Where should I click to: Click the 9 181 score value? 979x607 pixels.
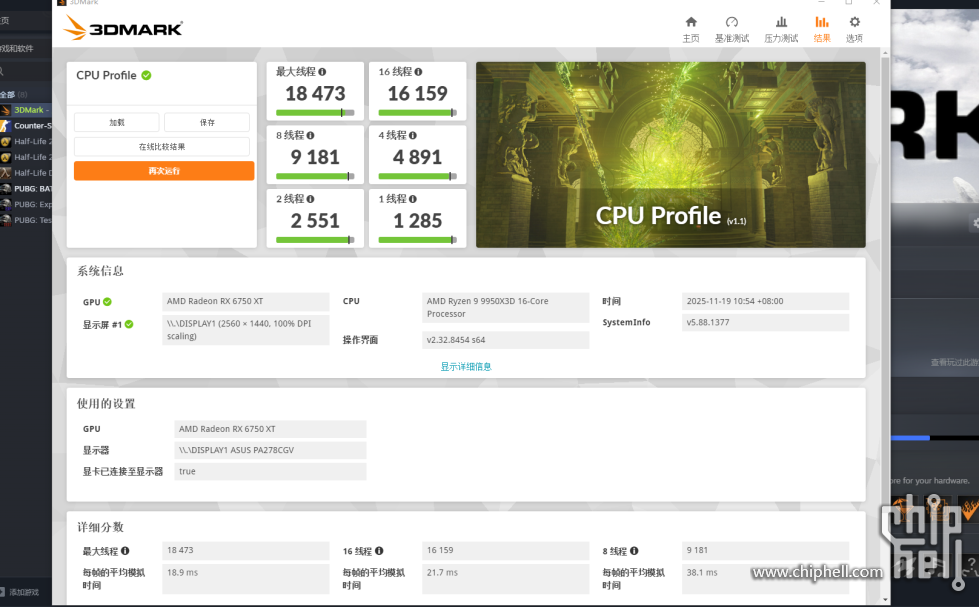tap(315, 157)
